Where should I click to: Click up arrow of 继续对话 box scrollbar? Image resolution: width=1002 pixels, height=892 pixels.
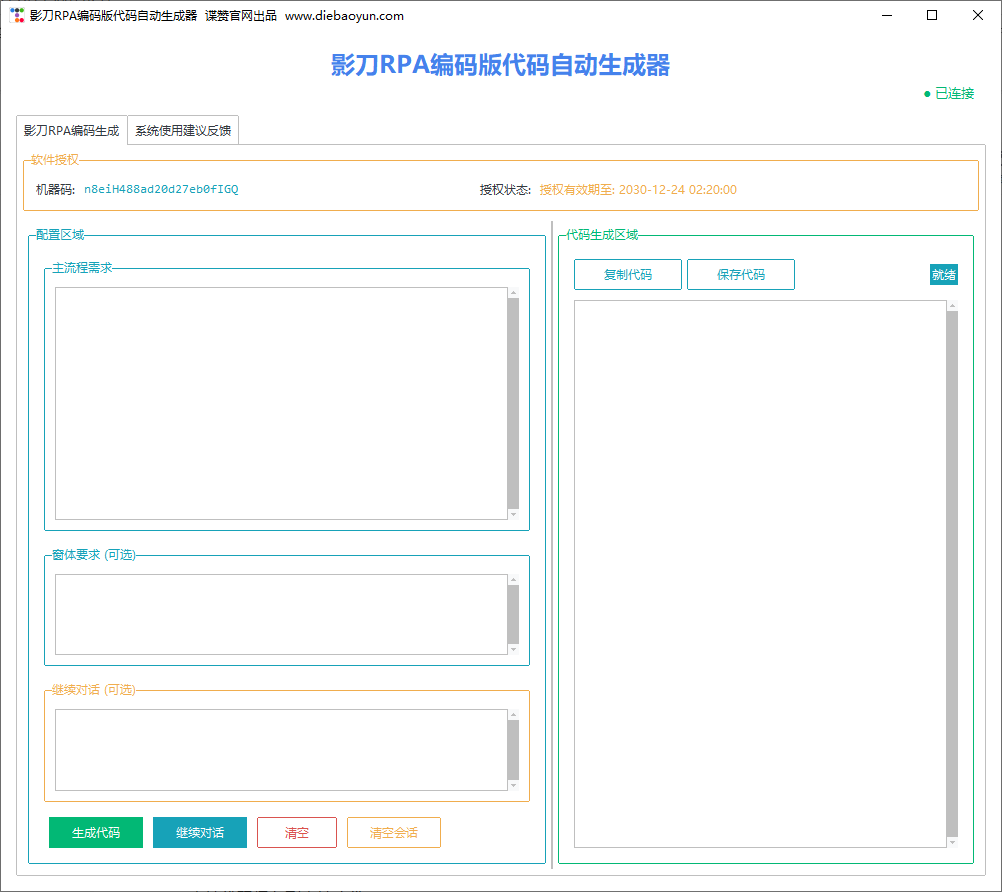click(513, 714)
